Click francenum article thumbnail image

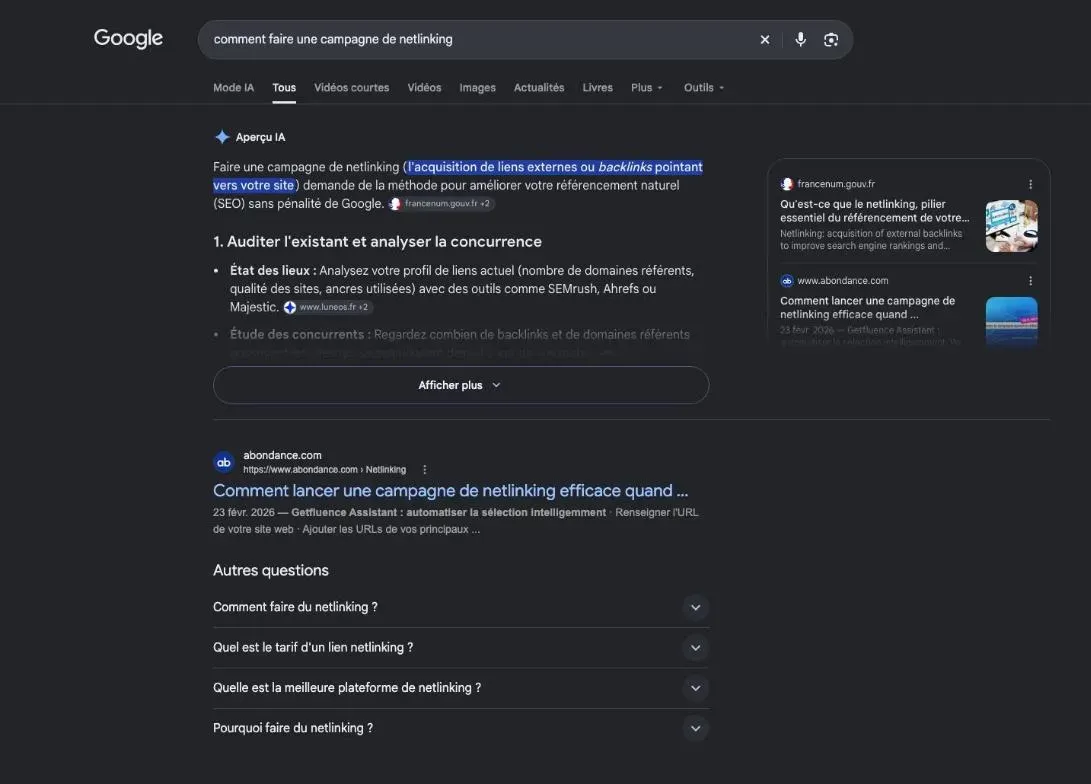(1012, 226)
